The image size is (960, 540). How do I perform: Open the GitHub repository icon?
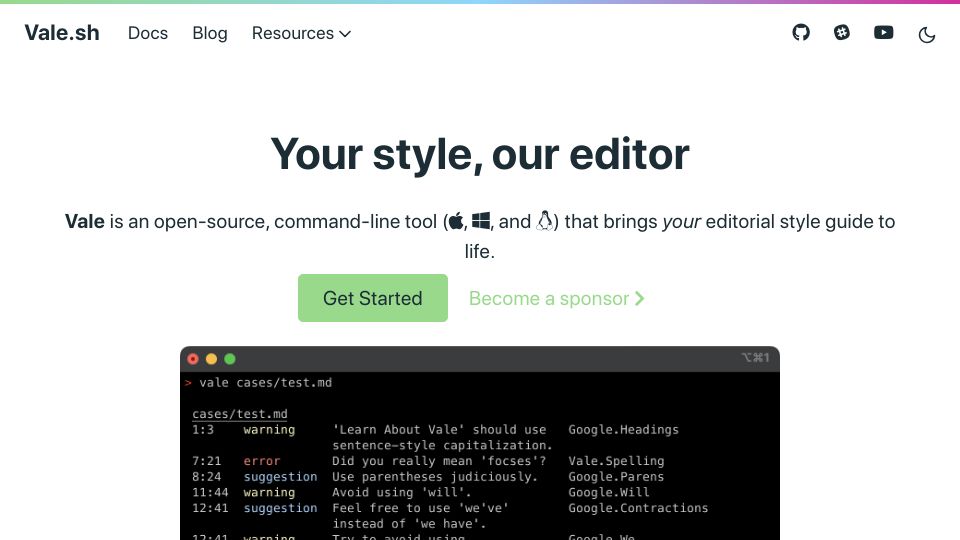tap(801, 32)
